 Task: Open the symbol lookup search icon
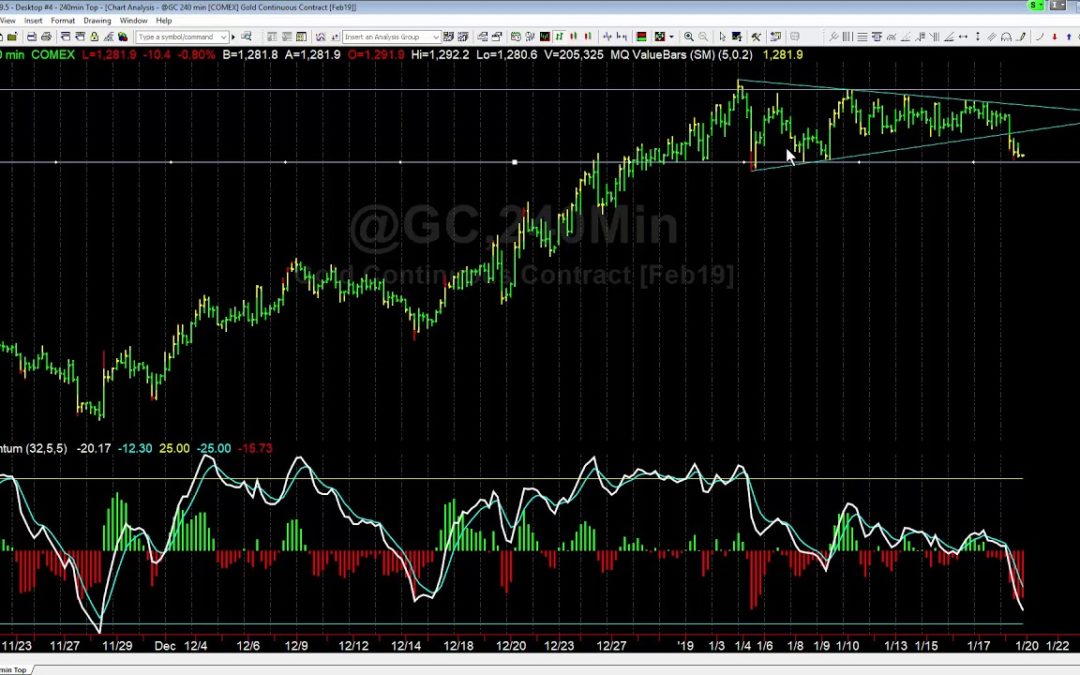246,37
